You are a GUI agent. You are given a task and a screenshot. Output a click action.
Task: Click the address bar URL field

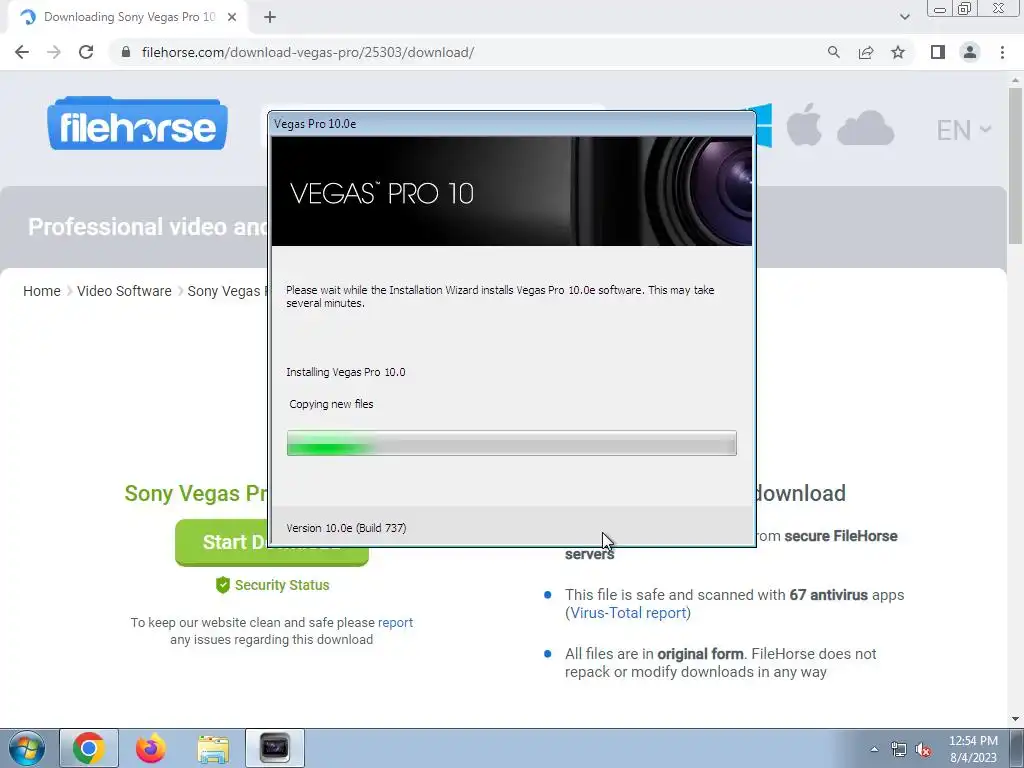click(470, 52)
